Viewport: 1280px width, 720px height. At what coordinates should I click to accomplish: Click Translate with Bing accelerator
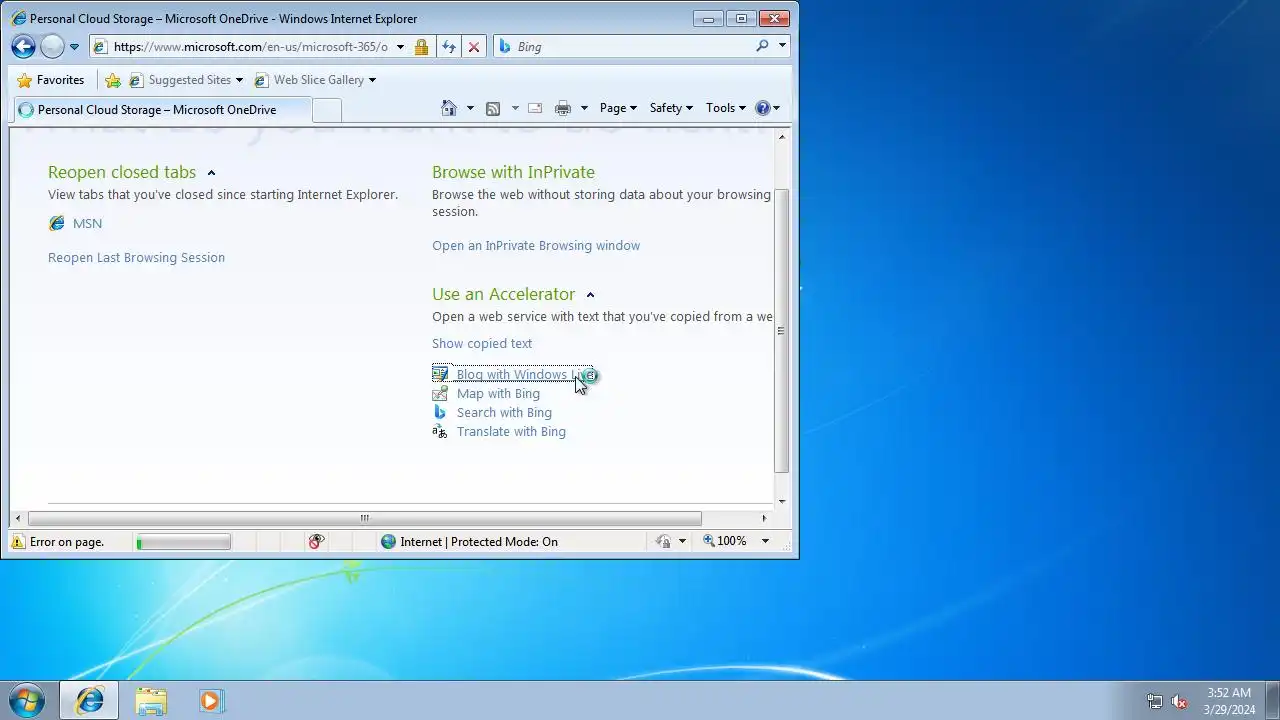(x=511, y=432)
